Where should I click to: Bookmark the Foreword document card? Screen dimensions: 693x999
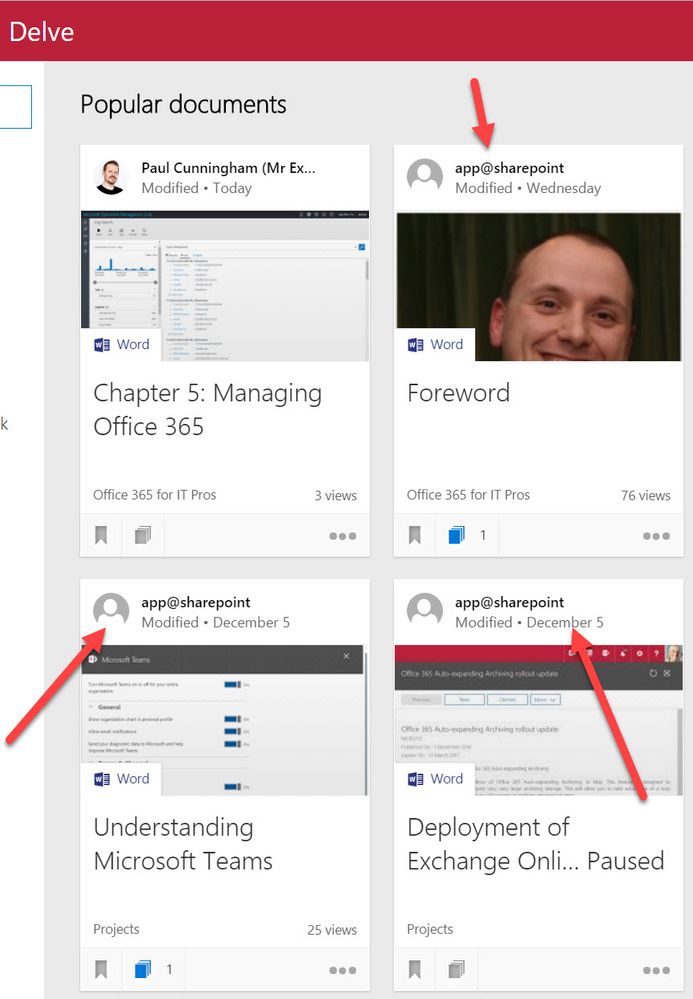point(415,535)
